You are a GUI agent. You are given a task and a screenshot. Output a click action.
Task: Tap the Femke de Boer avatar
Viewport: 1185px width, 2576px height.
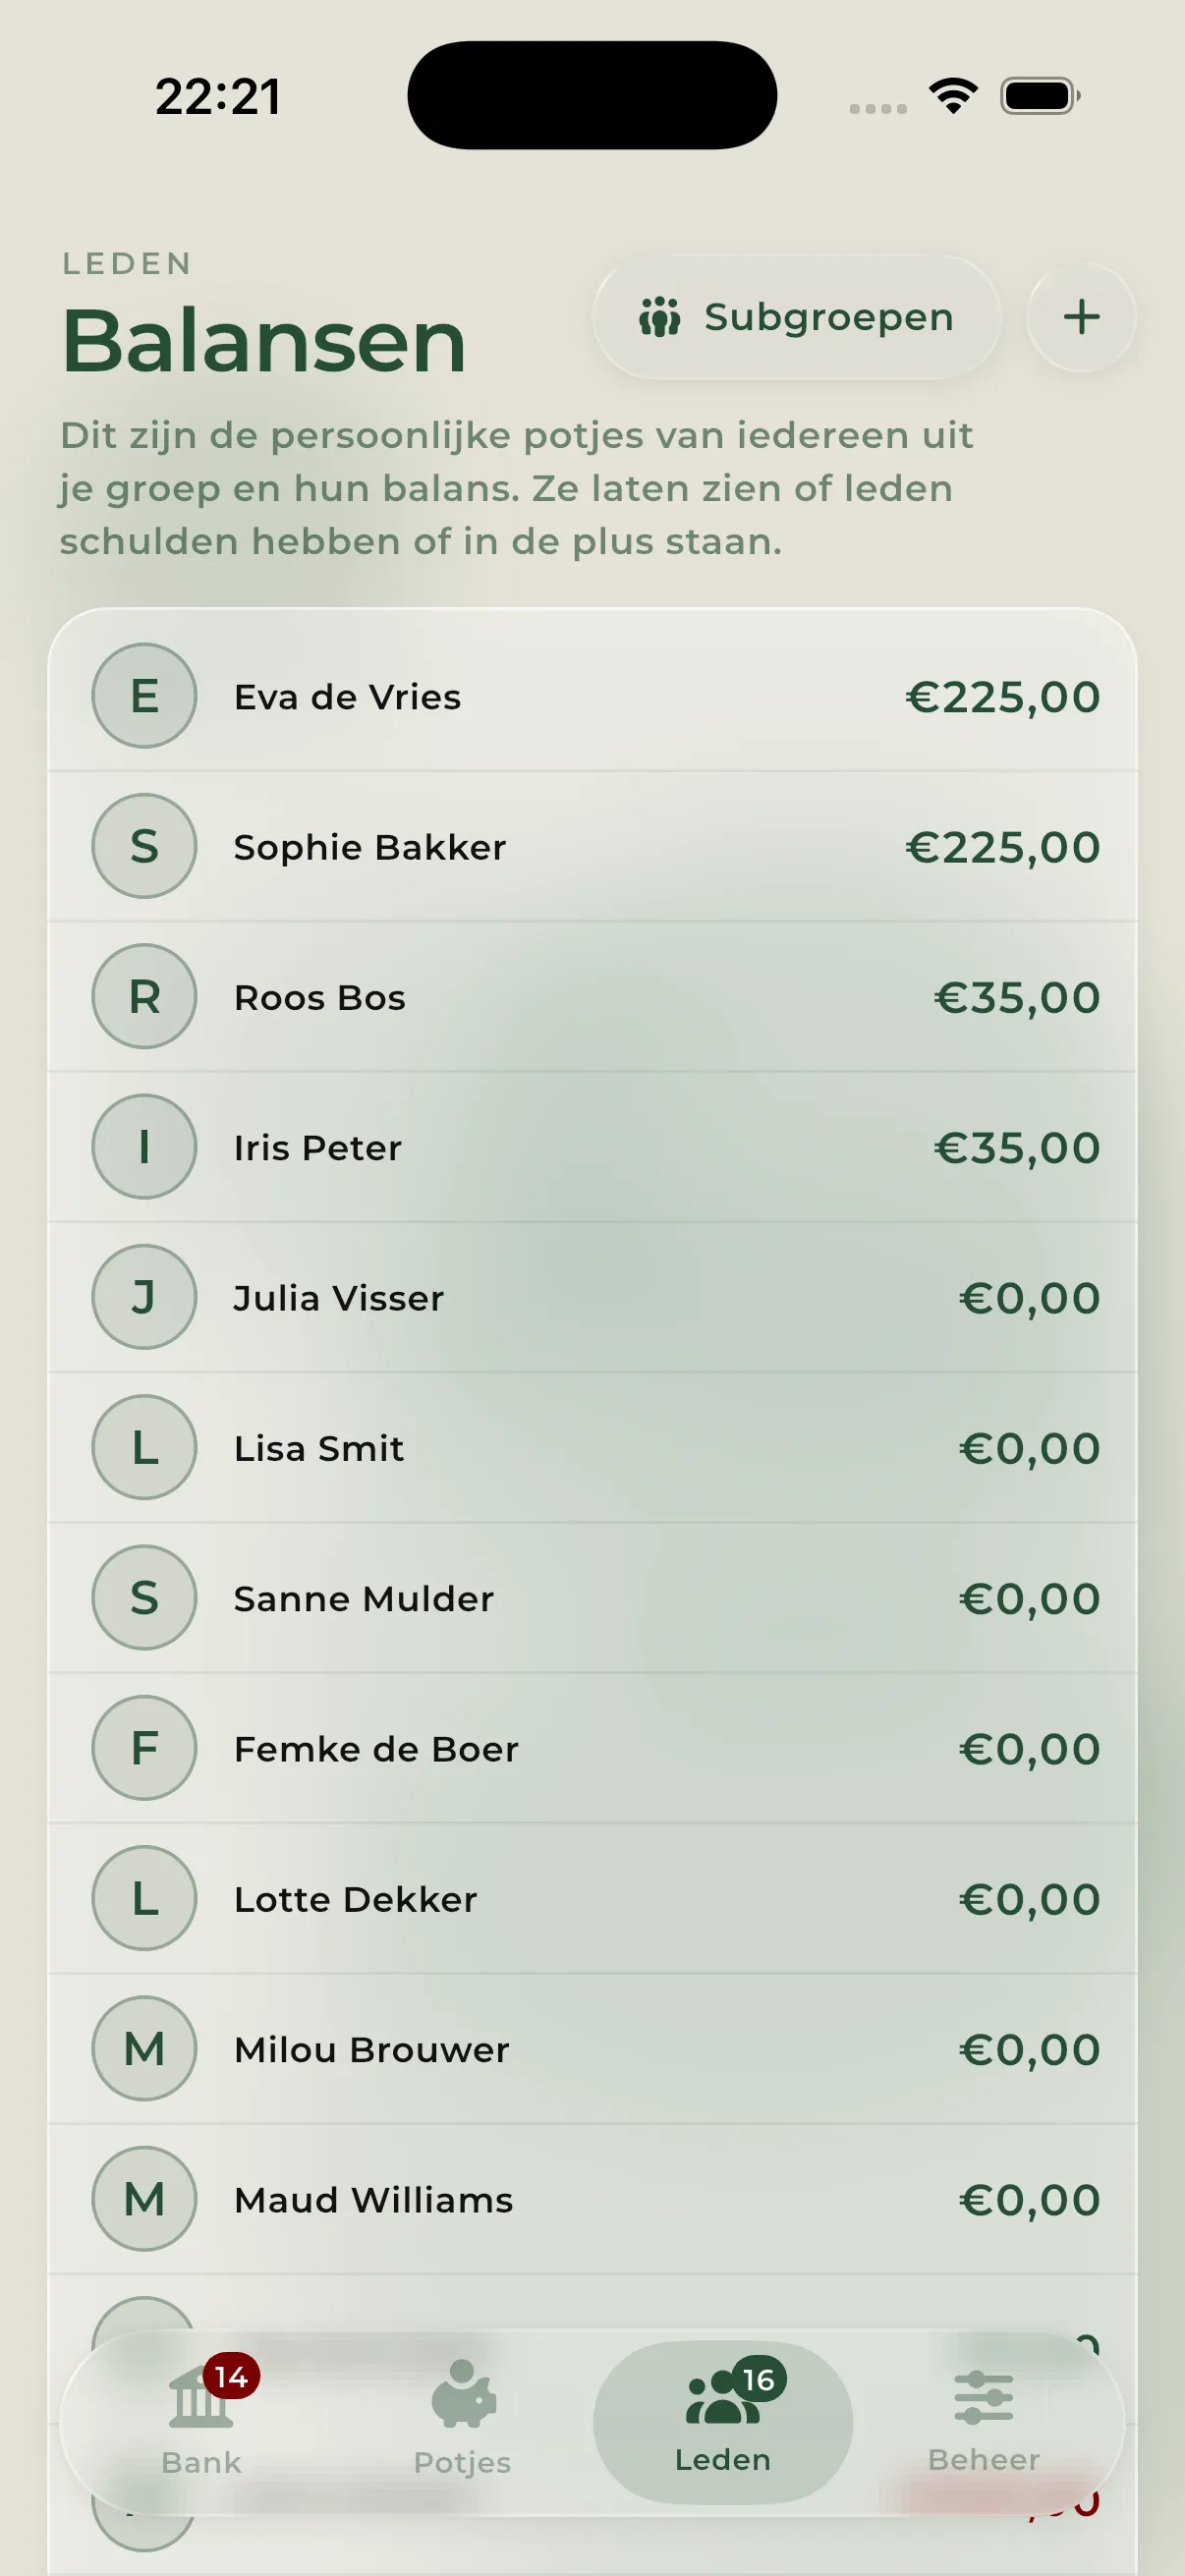[x=144, y=1748]
